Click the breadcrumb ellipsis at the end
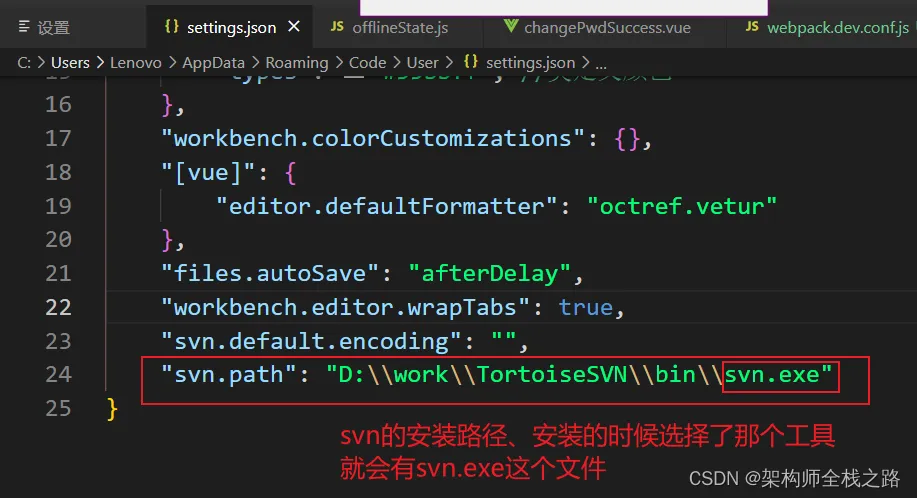Screen dimensions: 917x498 pyautogui.click(x=601, y=64)
